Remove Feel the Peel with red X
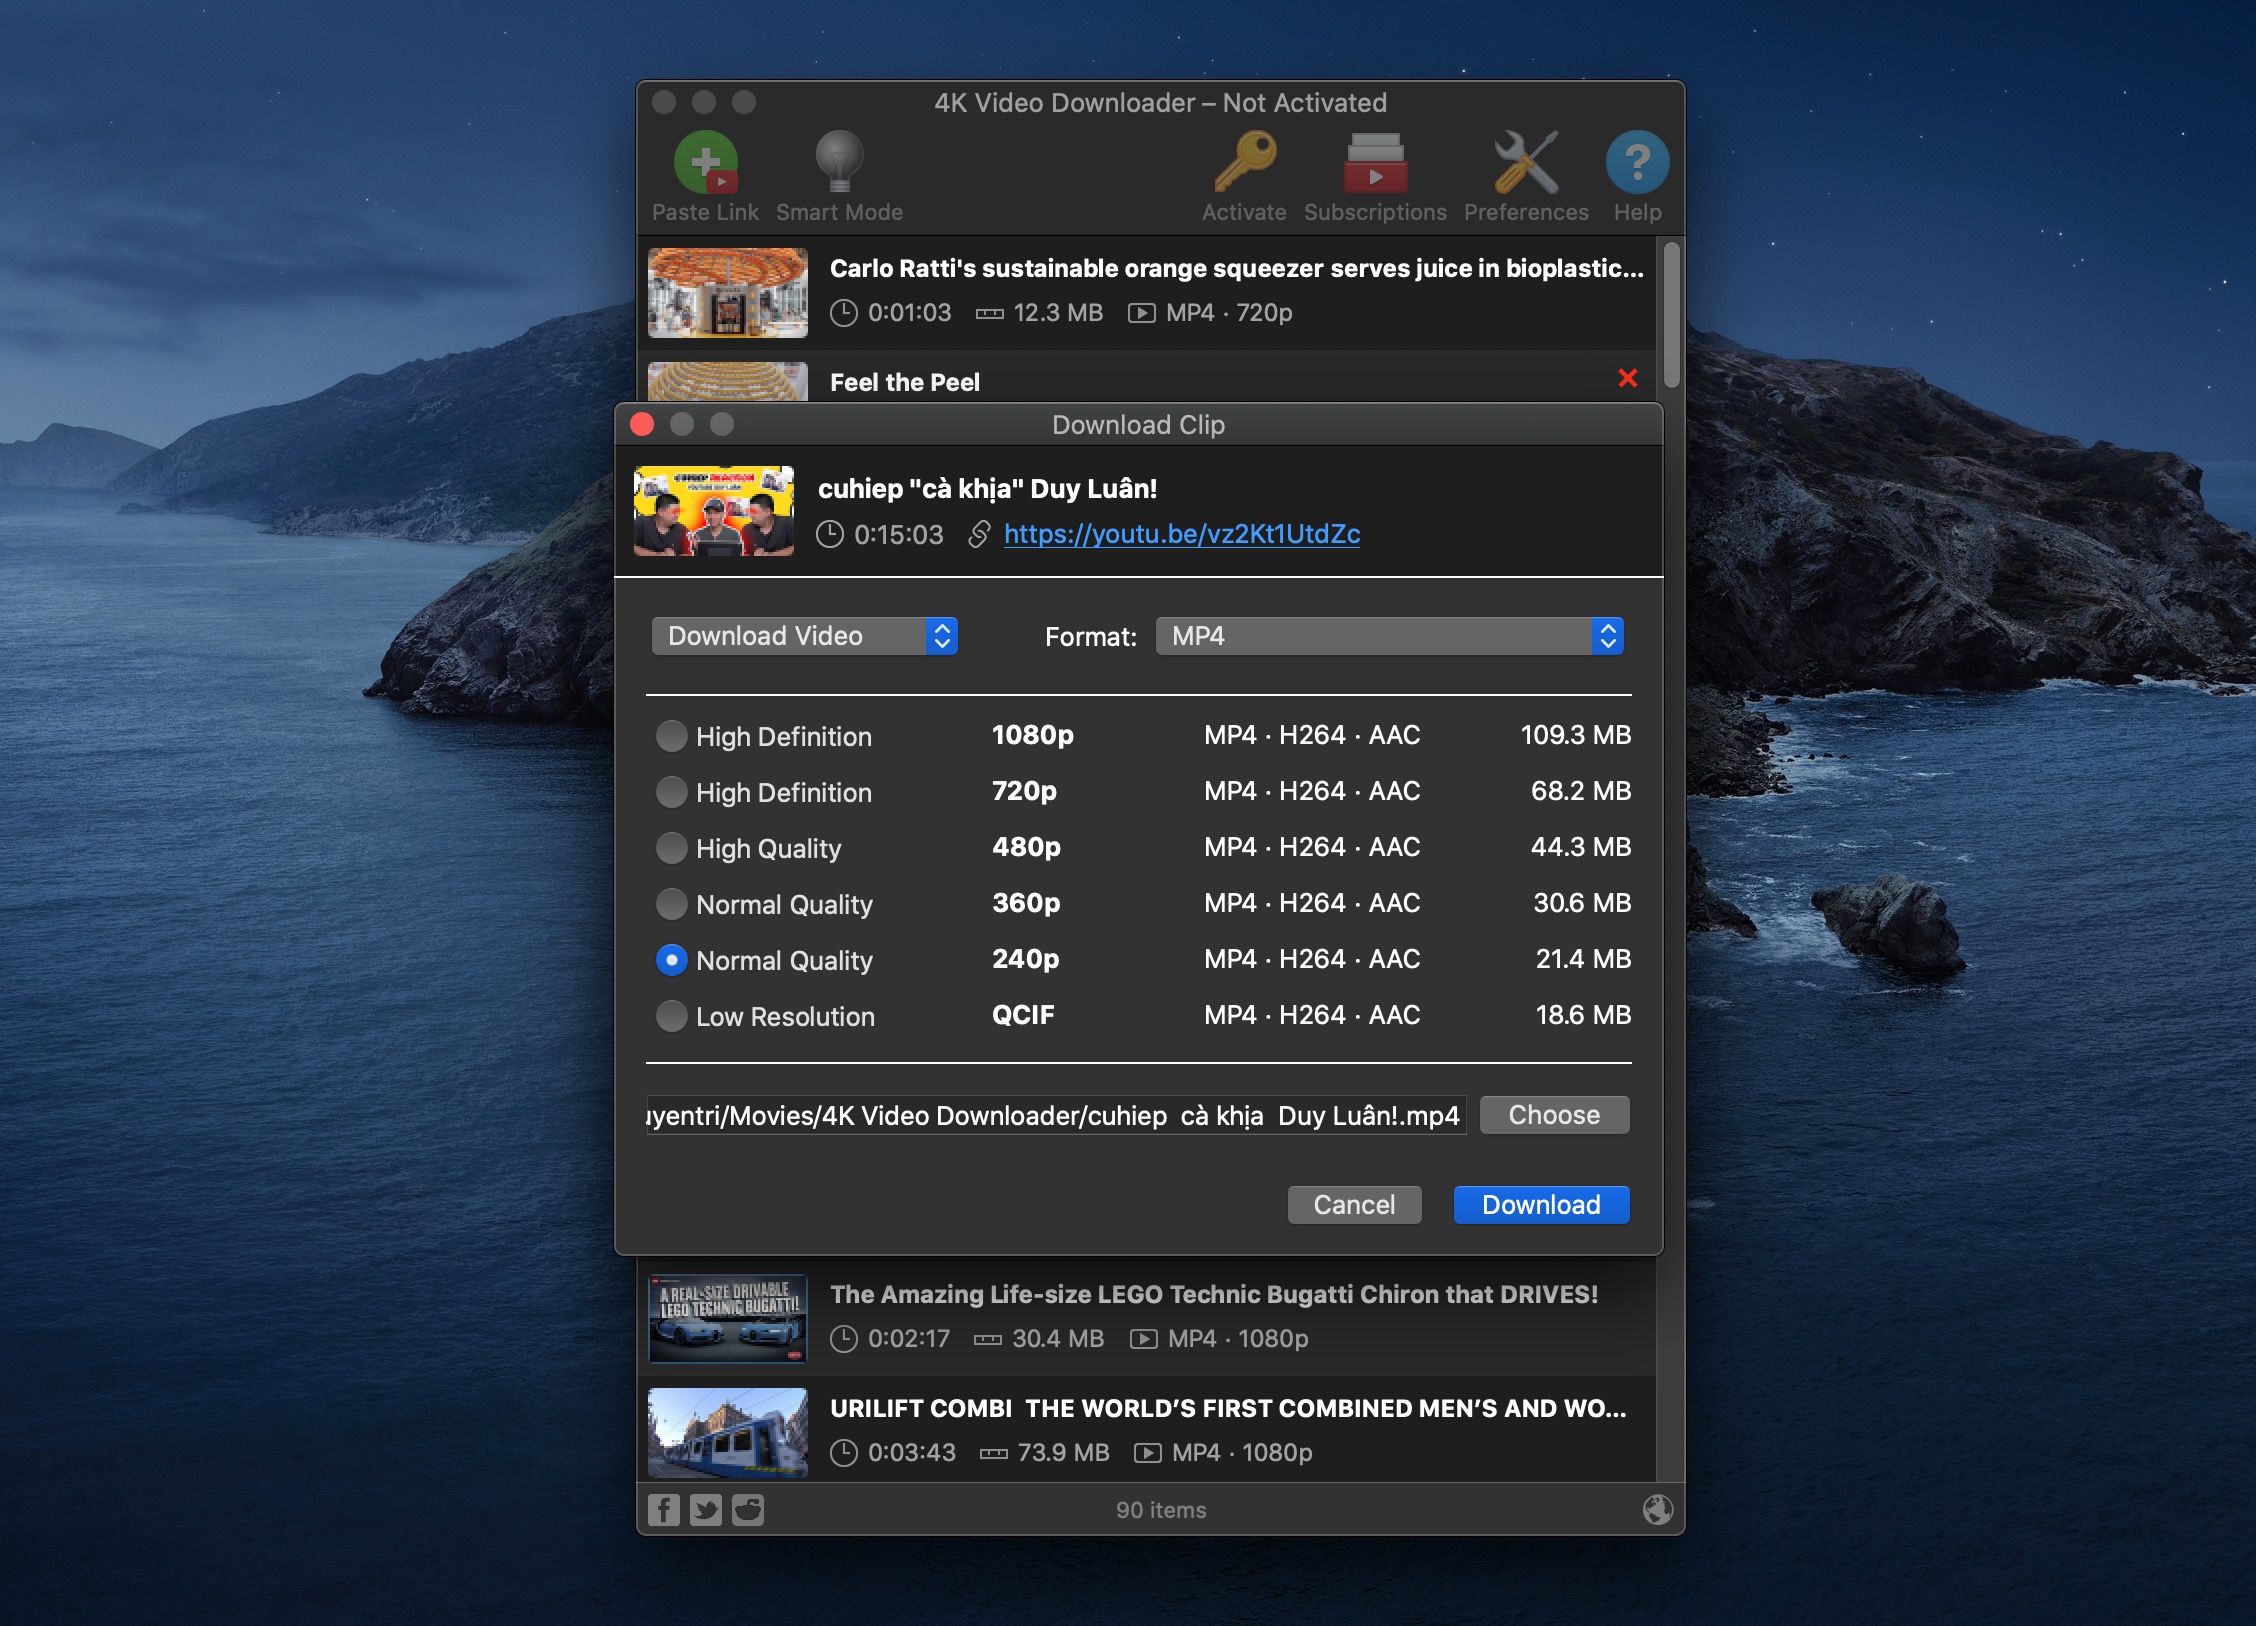Image resolution: width=2256 pixels, height=1626 pixels. [1627, 378]
